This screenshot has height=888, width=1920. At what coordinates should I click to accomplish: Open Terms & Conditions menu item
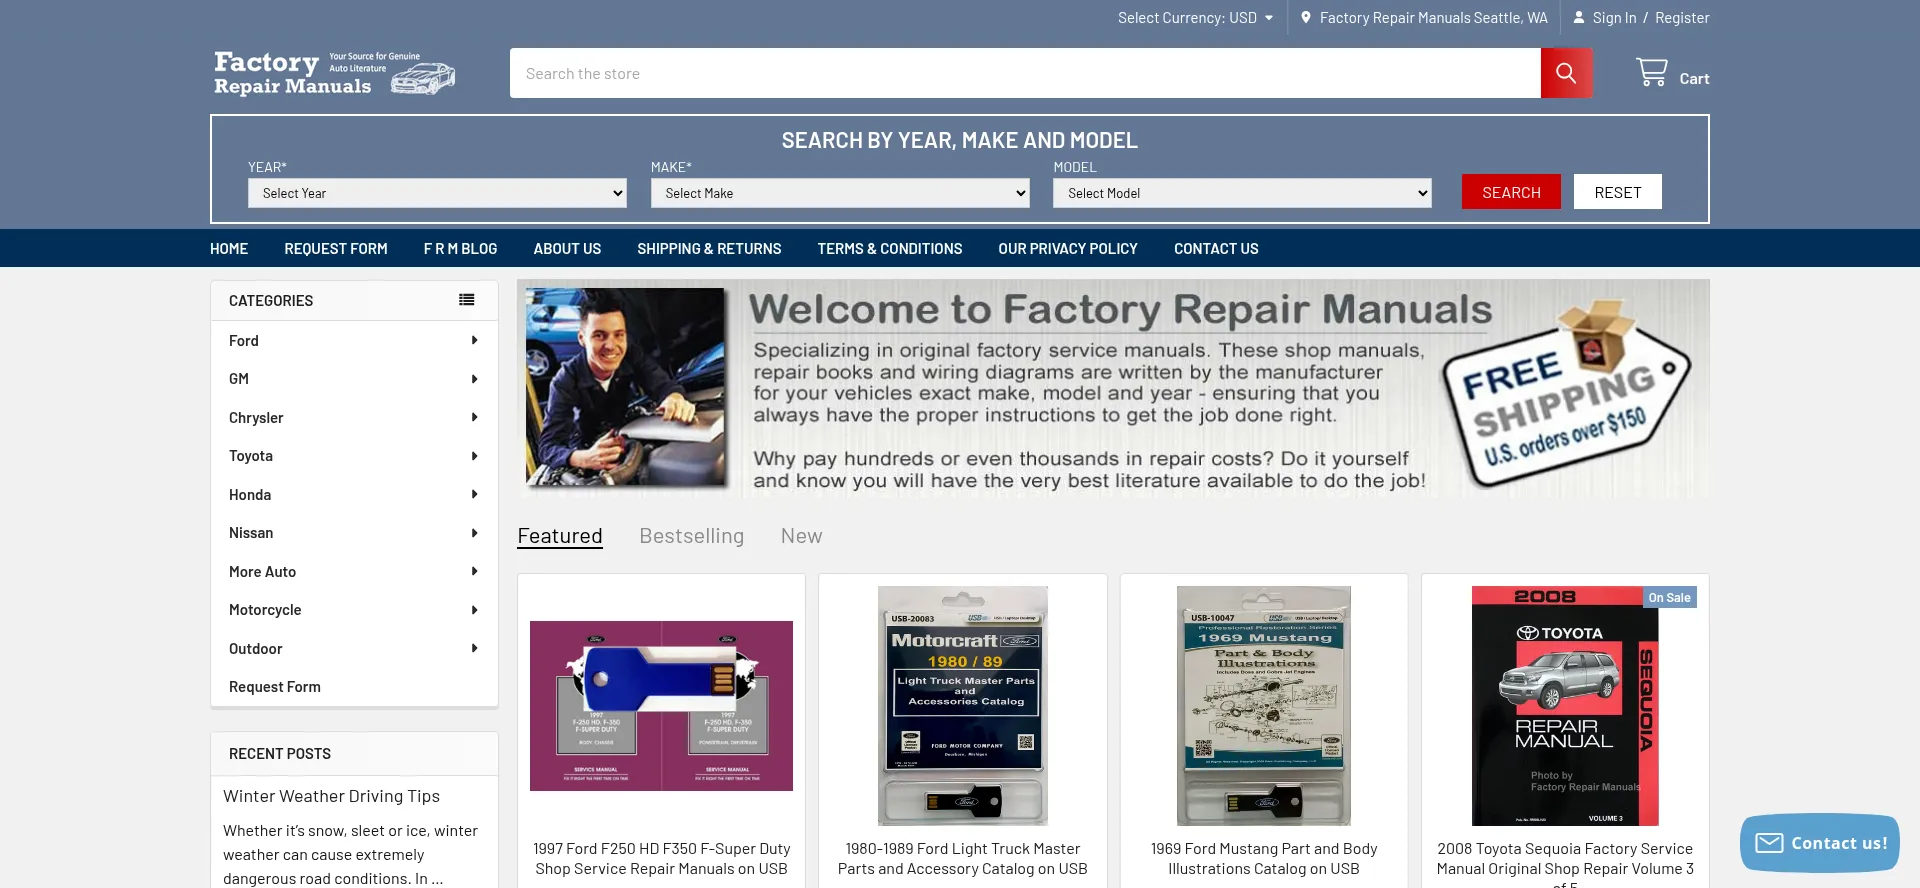coord(890,248)
